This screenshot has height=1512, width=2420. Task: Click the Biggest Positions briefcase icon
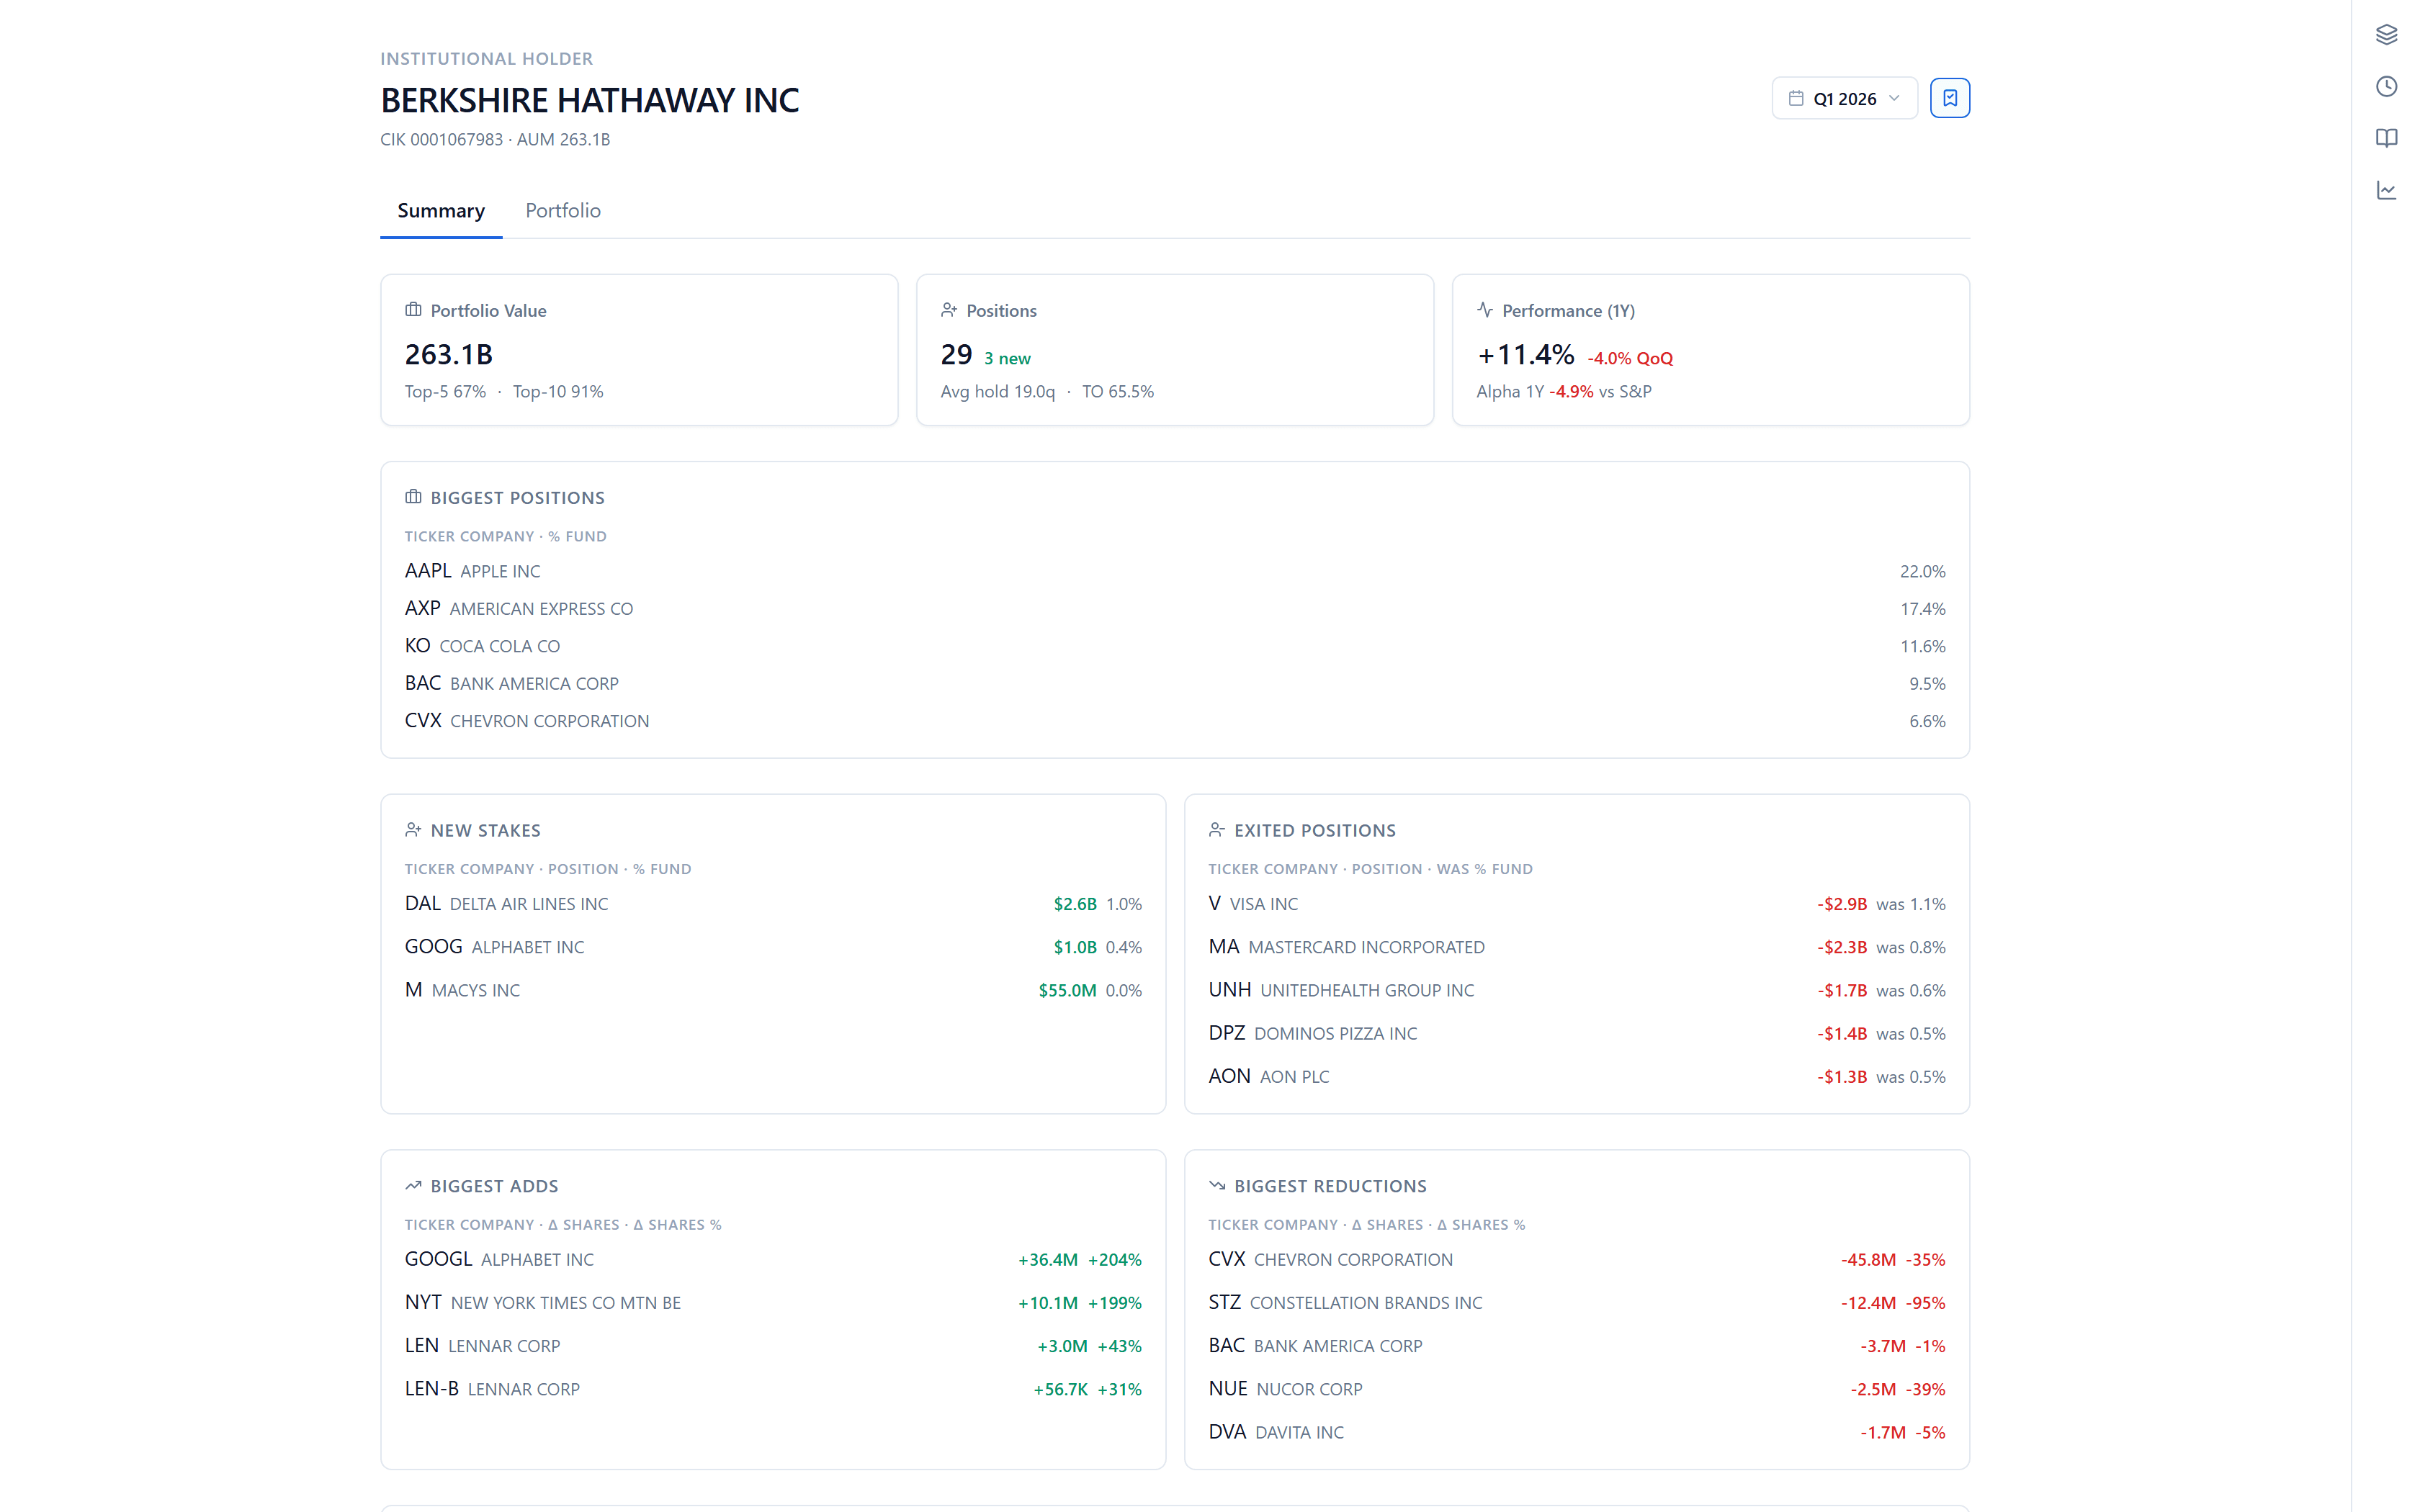(x=413, y=497)
